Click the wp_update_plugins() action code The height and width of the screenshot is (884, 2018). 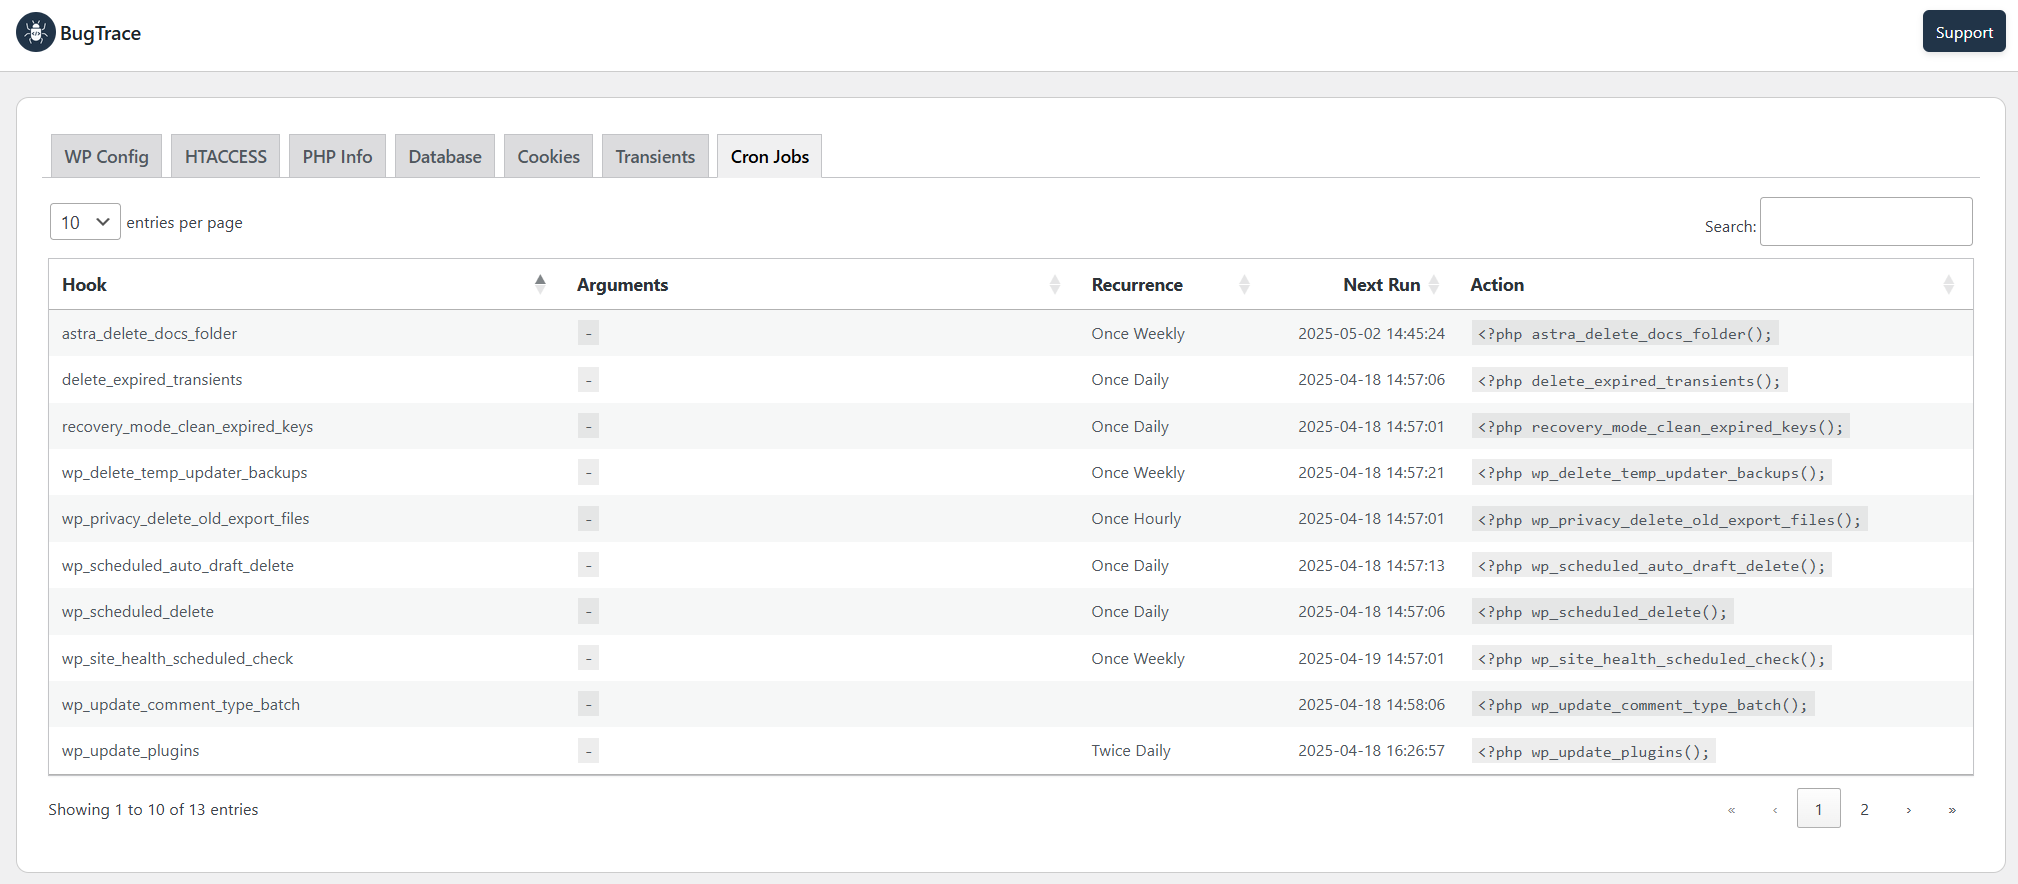[x=1594, y=751]
